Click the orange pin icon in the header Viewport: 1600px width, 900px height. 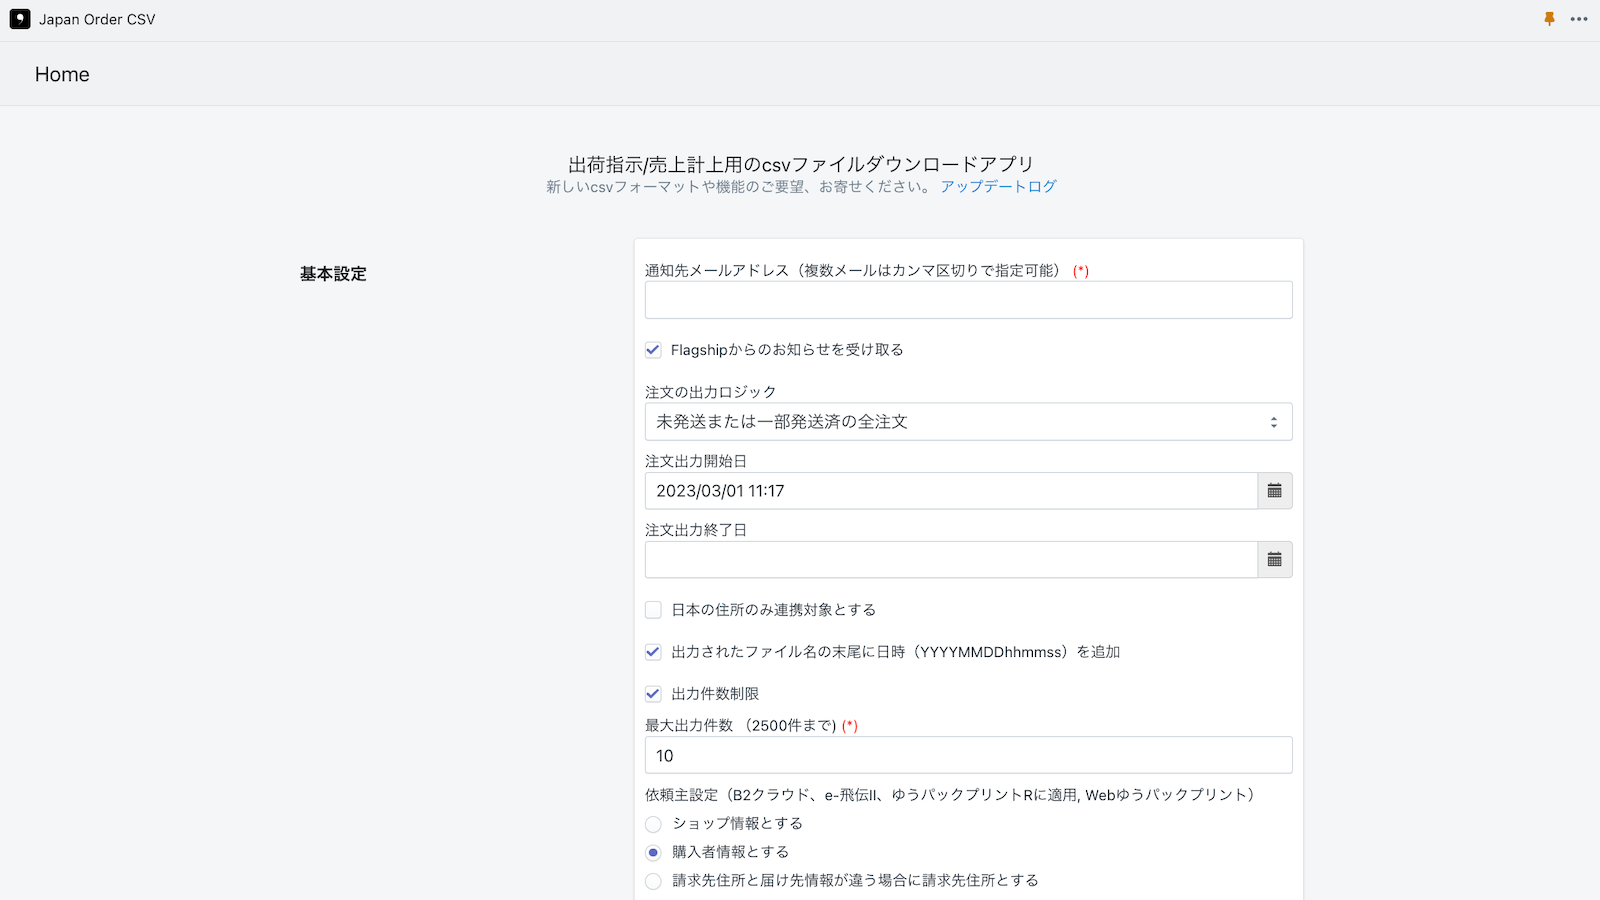click(x=1548, y=18)
